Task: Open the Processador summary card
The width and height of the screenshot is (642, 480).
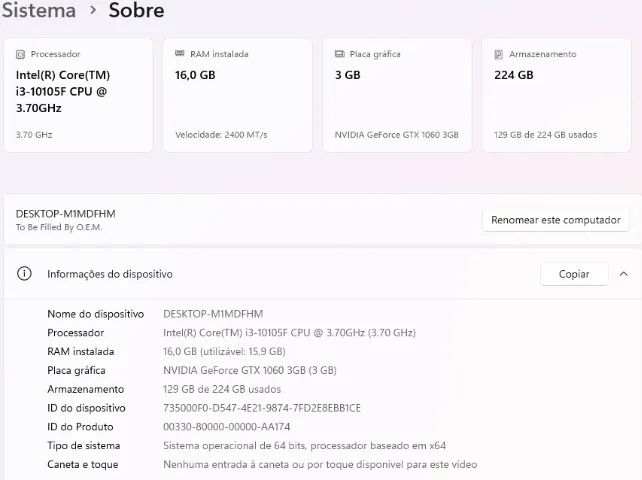Action: click(78, 95)
